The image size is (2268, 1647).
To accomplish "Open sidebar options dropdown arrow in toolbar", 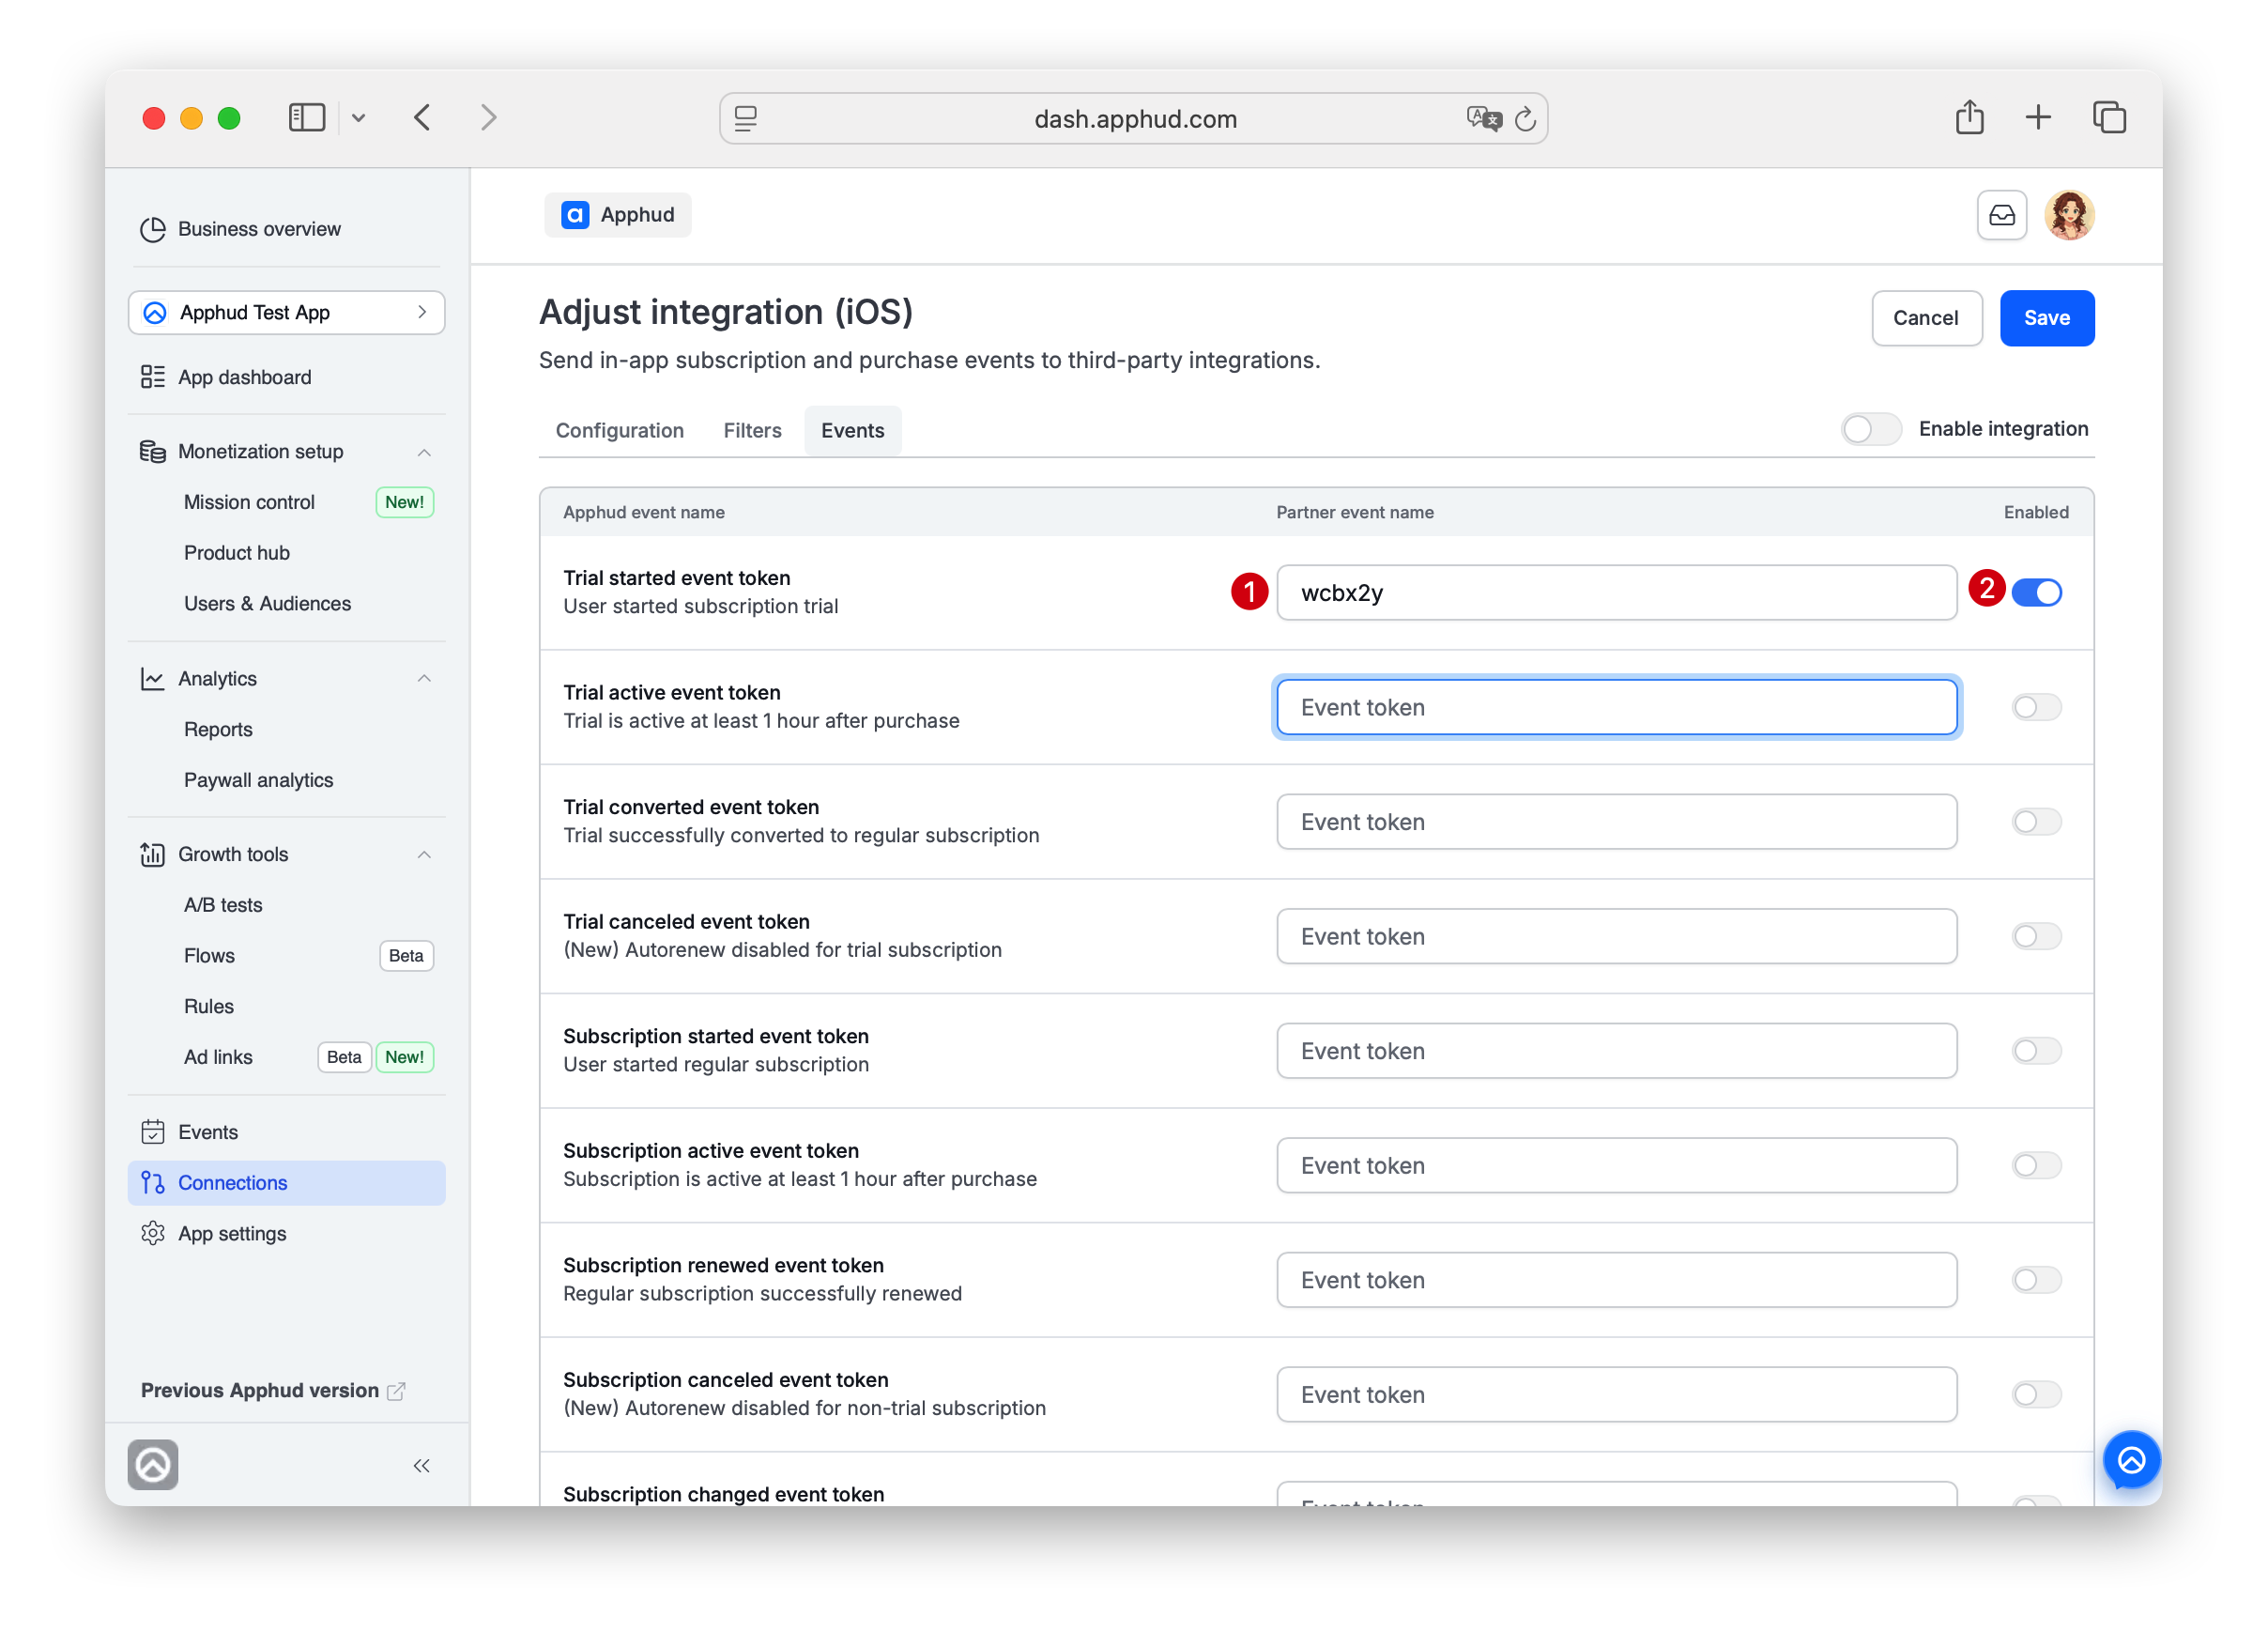I will [x=359, y=118].
